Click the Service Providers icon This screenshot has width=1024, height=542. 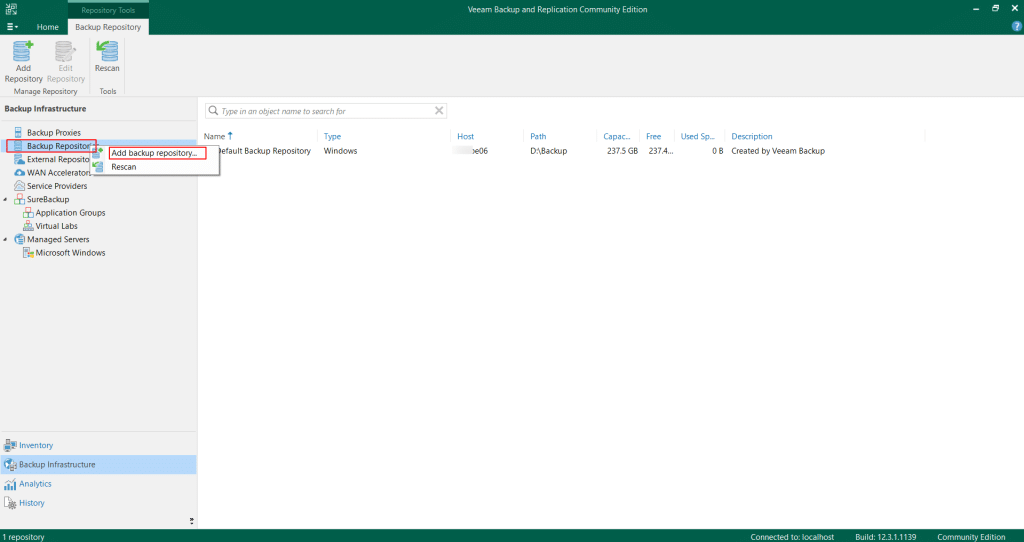(19, 186)
